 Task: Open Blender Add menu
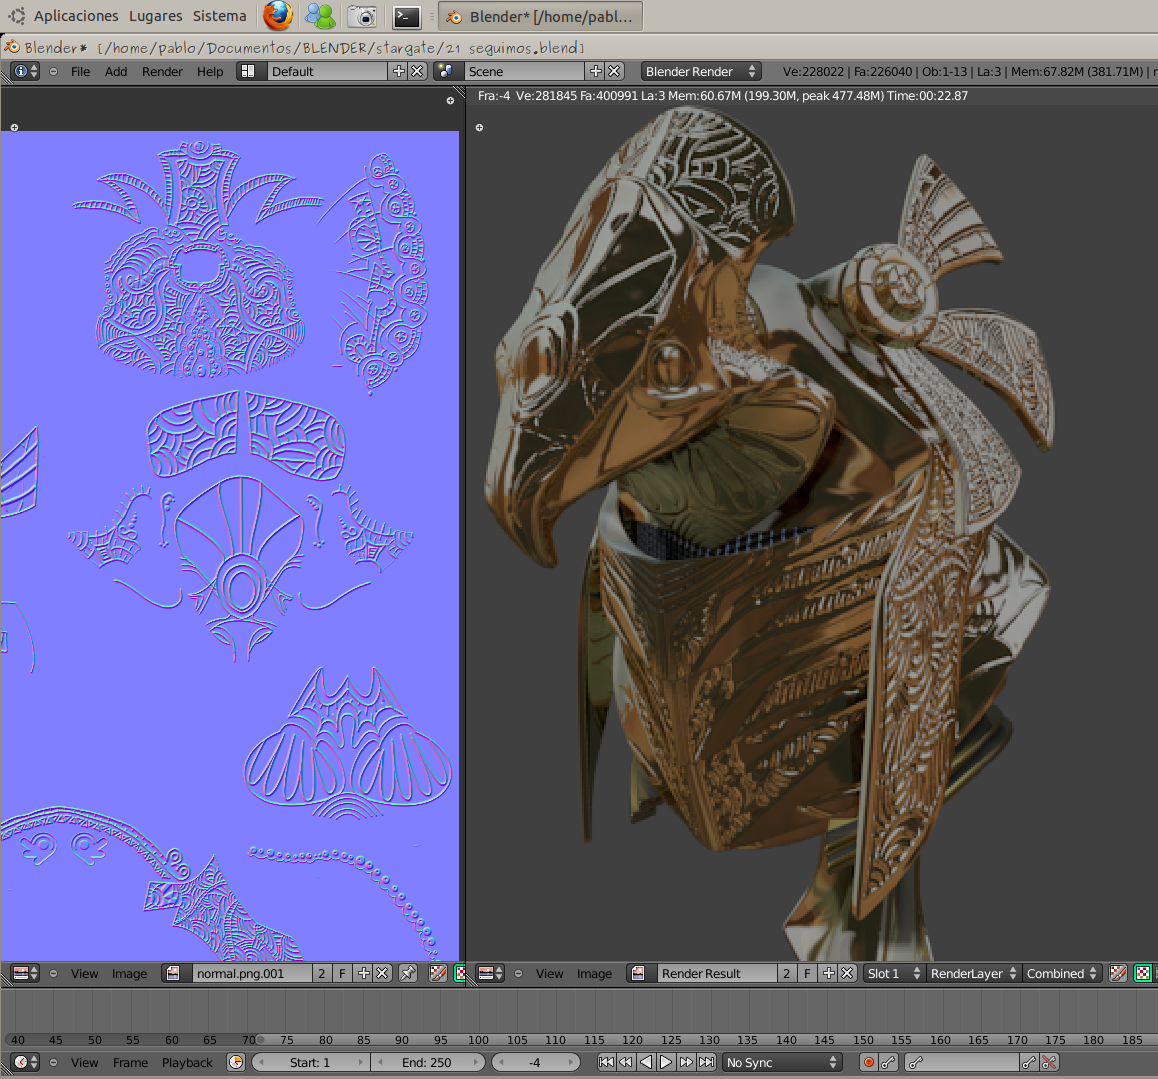click(116, 72)
